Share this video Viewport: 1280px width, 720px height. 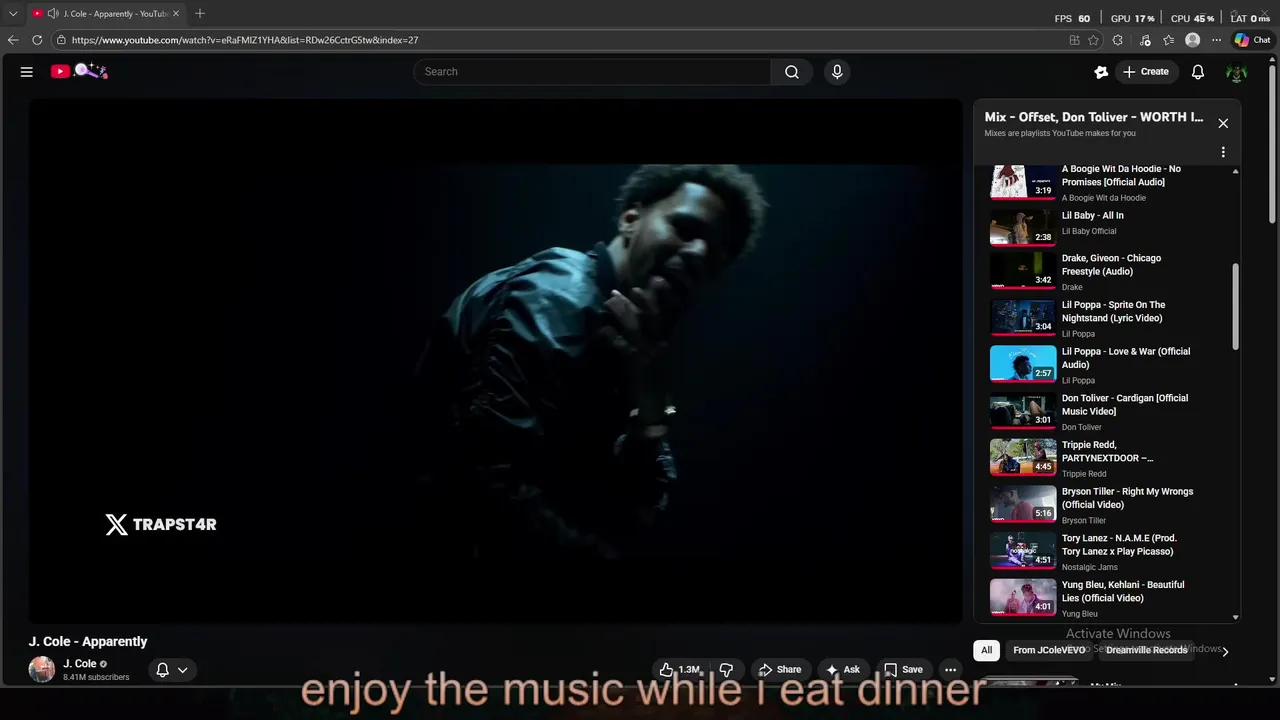click(x=780, y=670)
